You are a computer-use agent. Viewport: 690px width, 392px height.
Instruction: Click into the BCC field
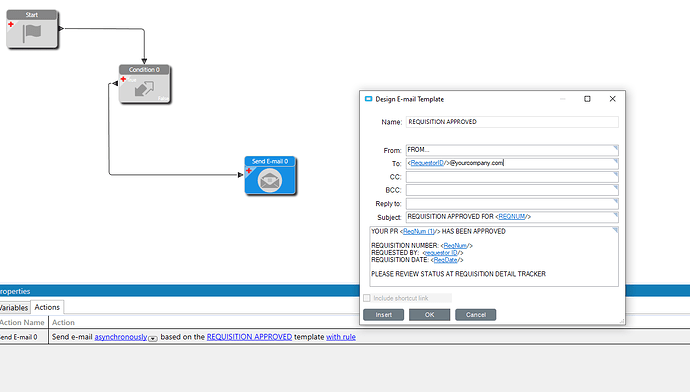[512, 190]
